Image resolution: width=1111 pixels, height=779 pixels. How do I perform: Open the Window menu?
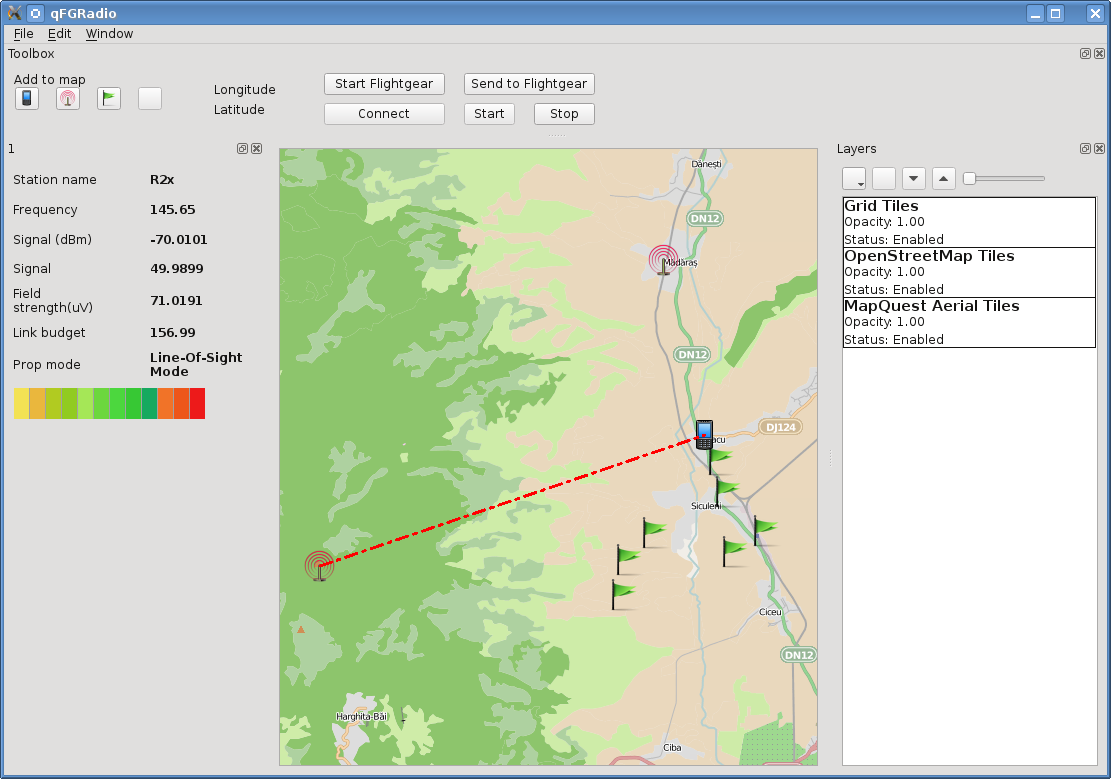click(x=109, y=33)
